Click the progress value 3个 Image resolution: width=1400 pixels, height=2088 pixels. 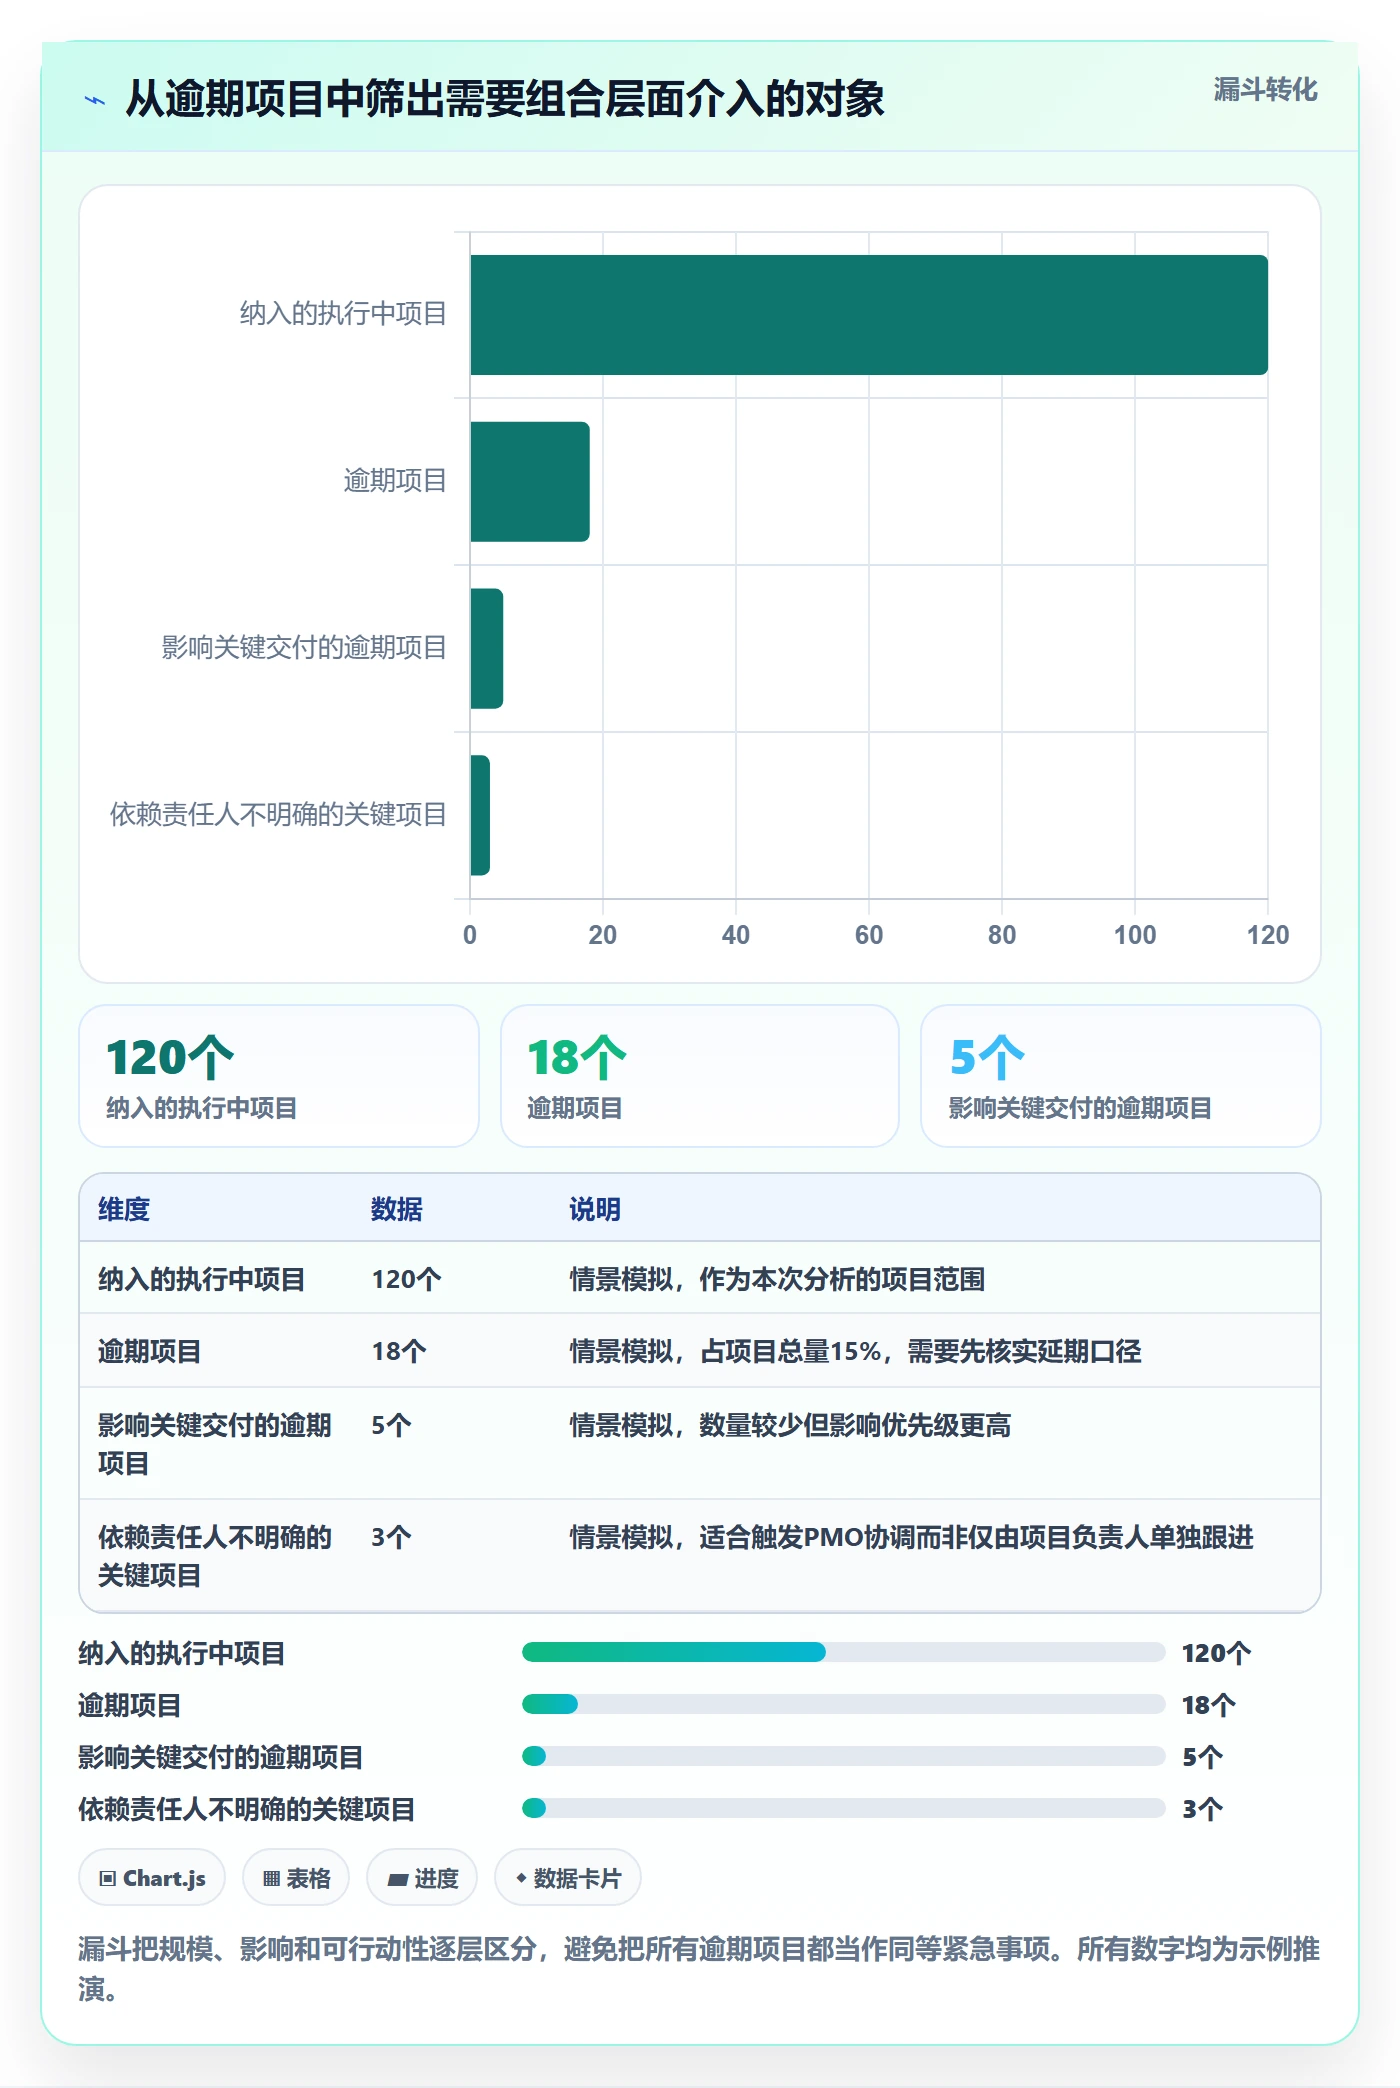click(1203, 1809)
